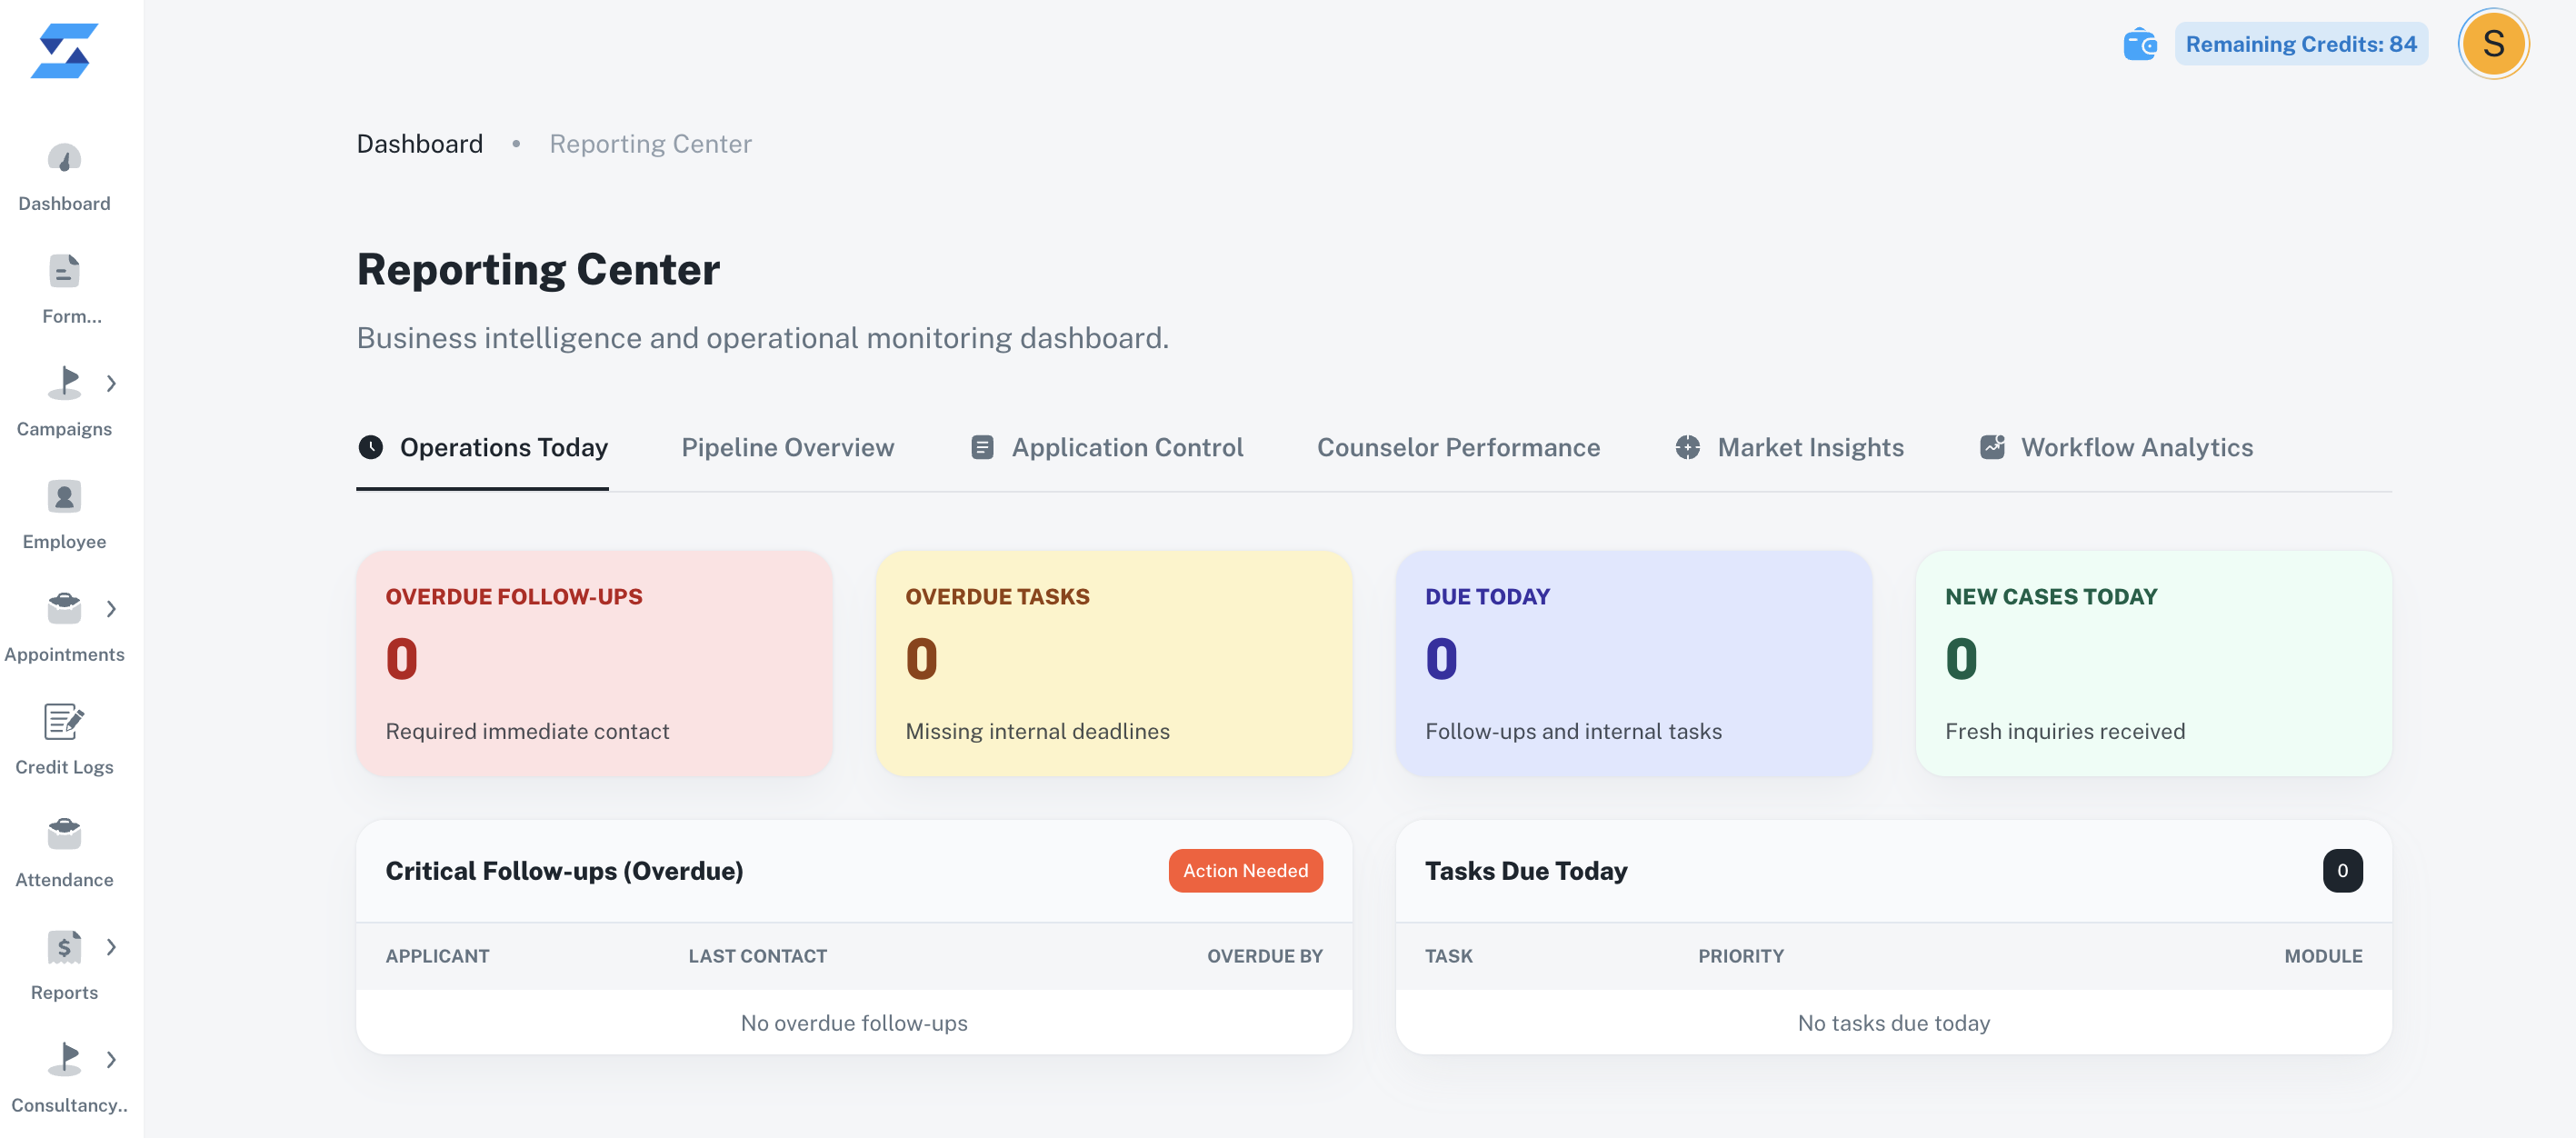Expand the Reports submenu chevron
The height and width of the screenshot is (1138, 2576).
tap(111, 947)
